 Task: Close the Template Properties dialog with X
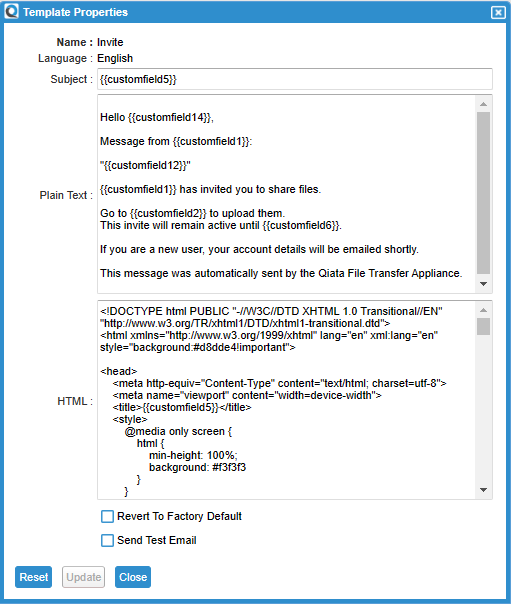[498, 12]
